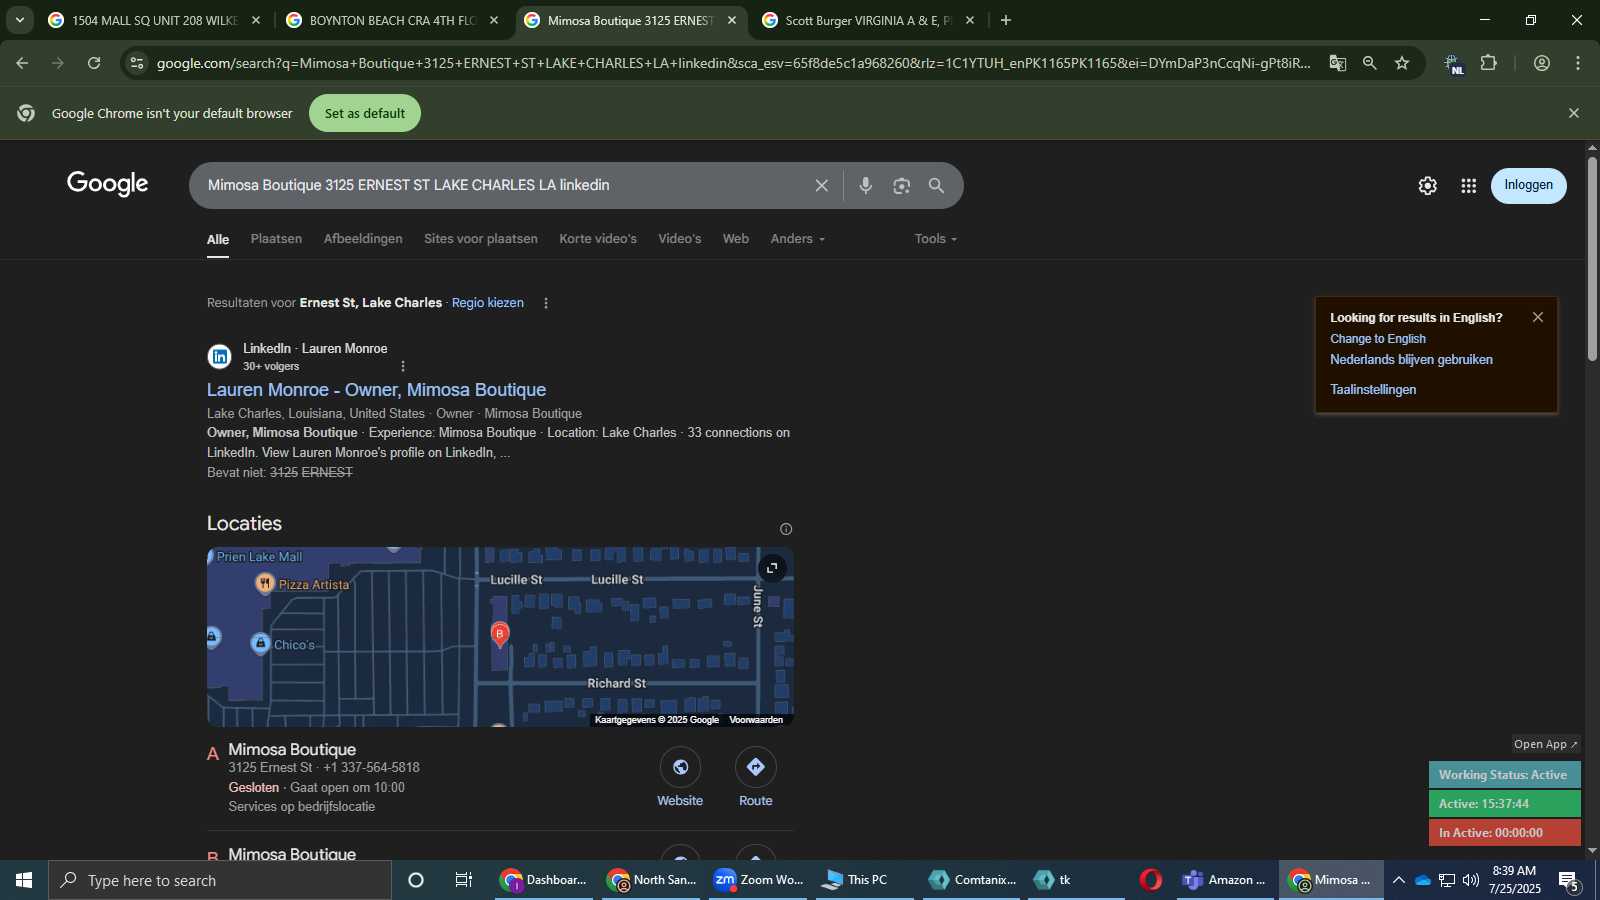Set Chrome as default browser
The width and height of the screenshot is (1600, 900).
click(x=365, y=113)
